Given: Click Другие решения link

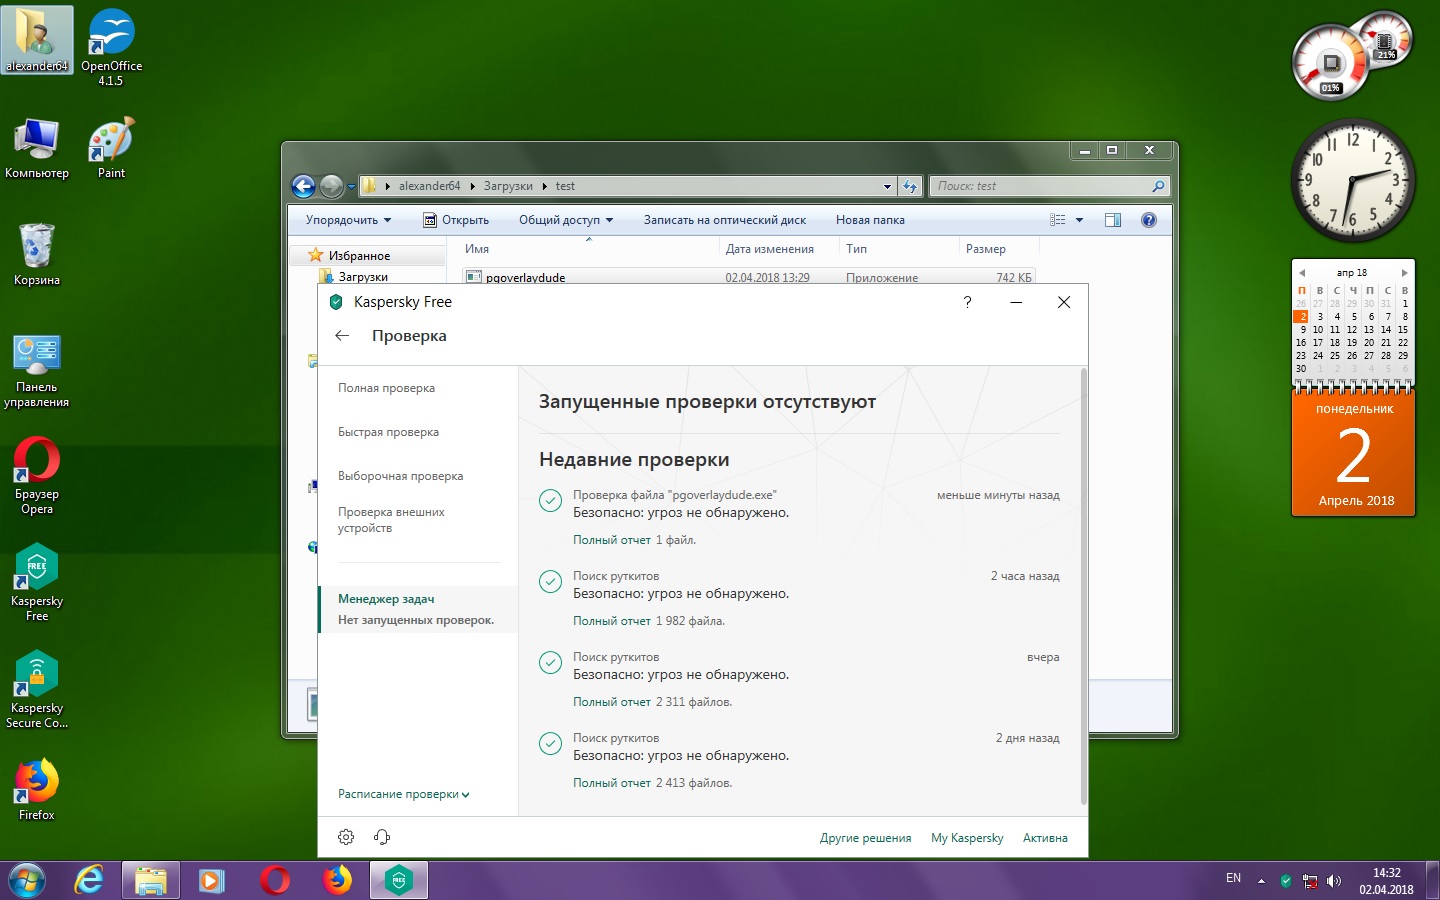Looking at the screenshot, I should coord(865,838).
